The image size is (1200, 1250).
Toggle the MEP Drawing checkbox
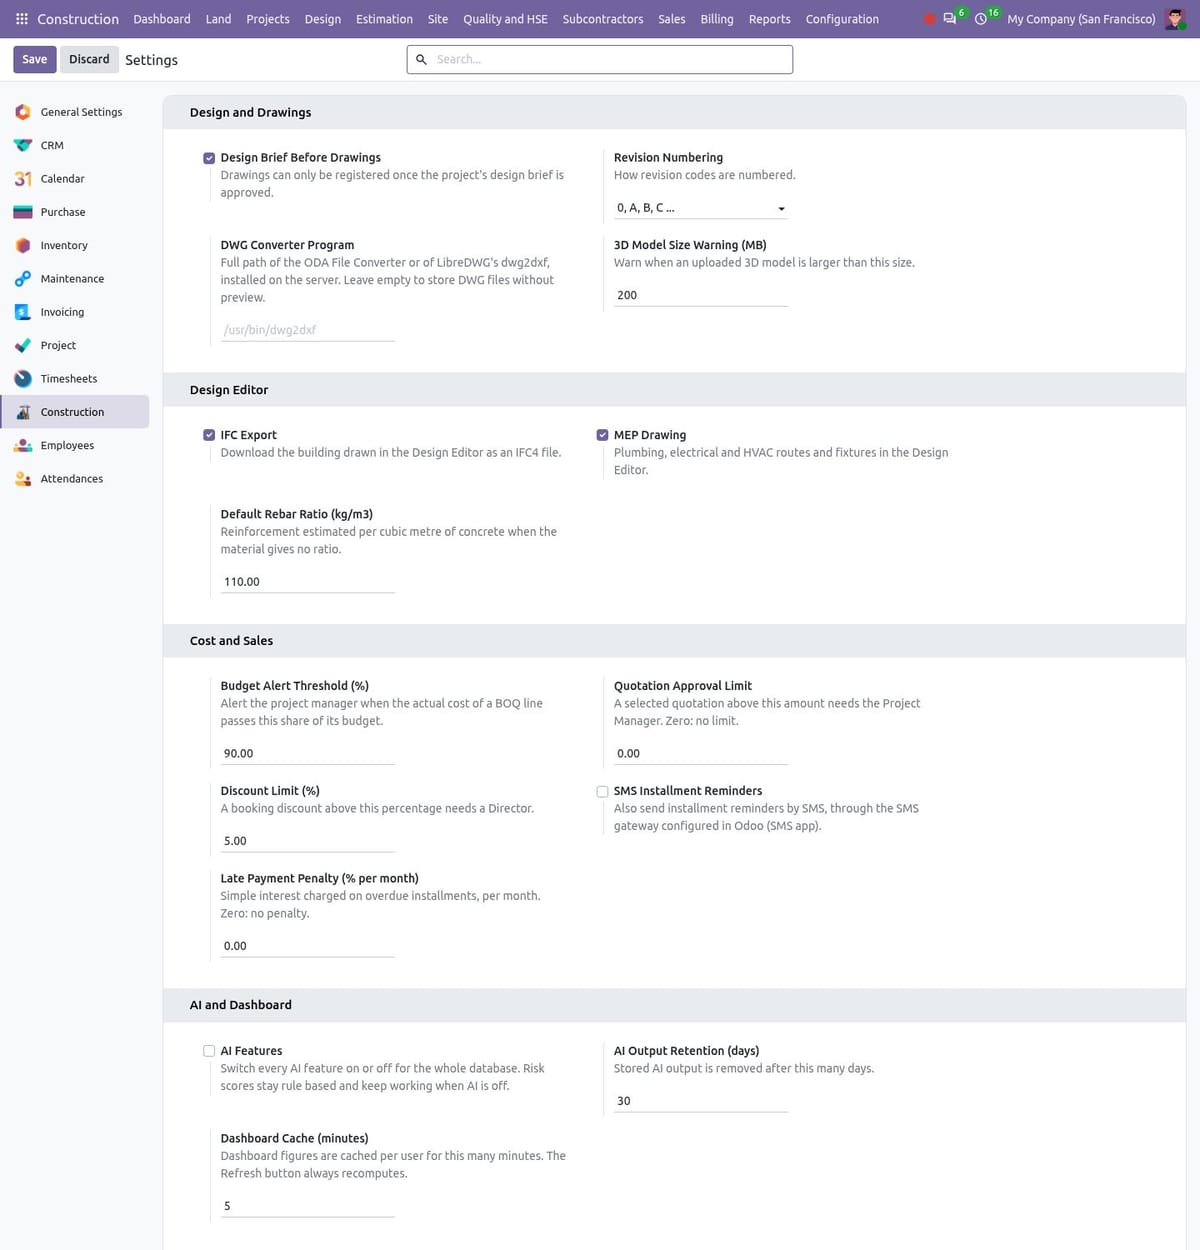pyautogui.click(x=602, y=435)
